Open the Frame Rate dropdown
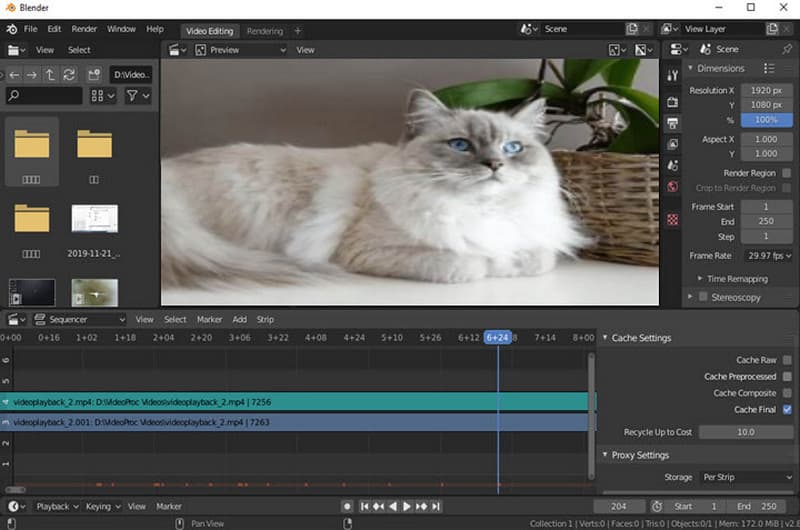The image size is (800, 530). click(x=767, y=256)
